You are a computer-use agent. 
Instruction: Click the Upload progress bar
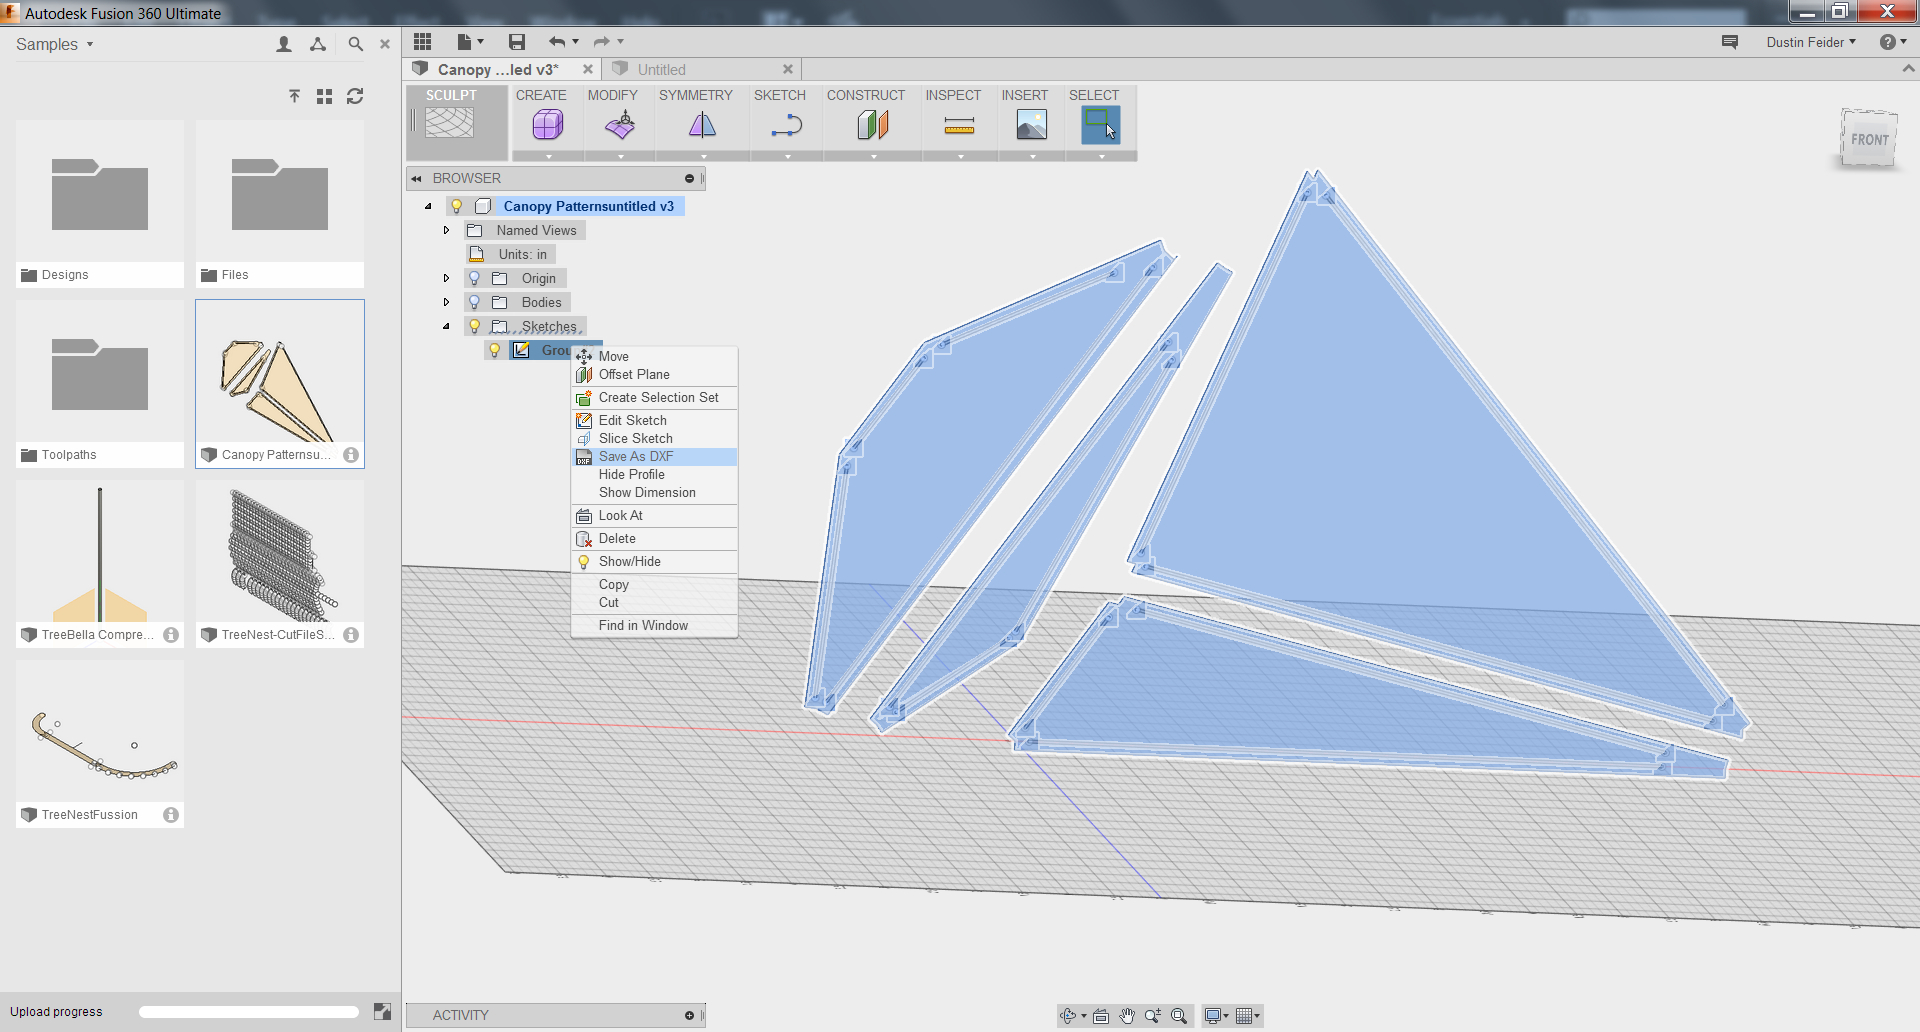(248, 1012)
